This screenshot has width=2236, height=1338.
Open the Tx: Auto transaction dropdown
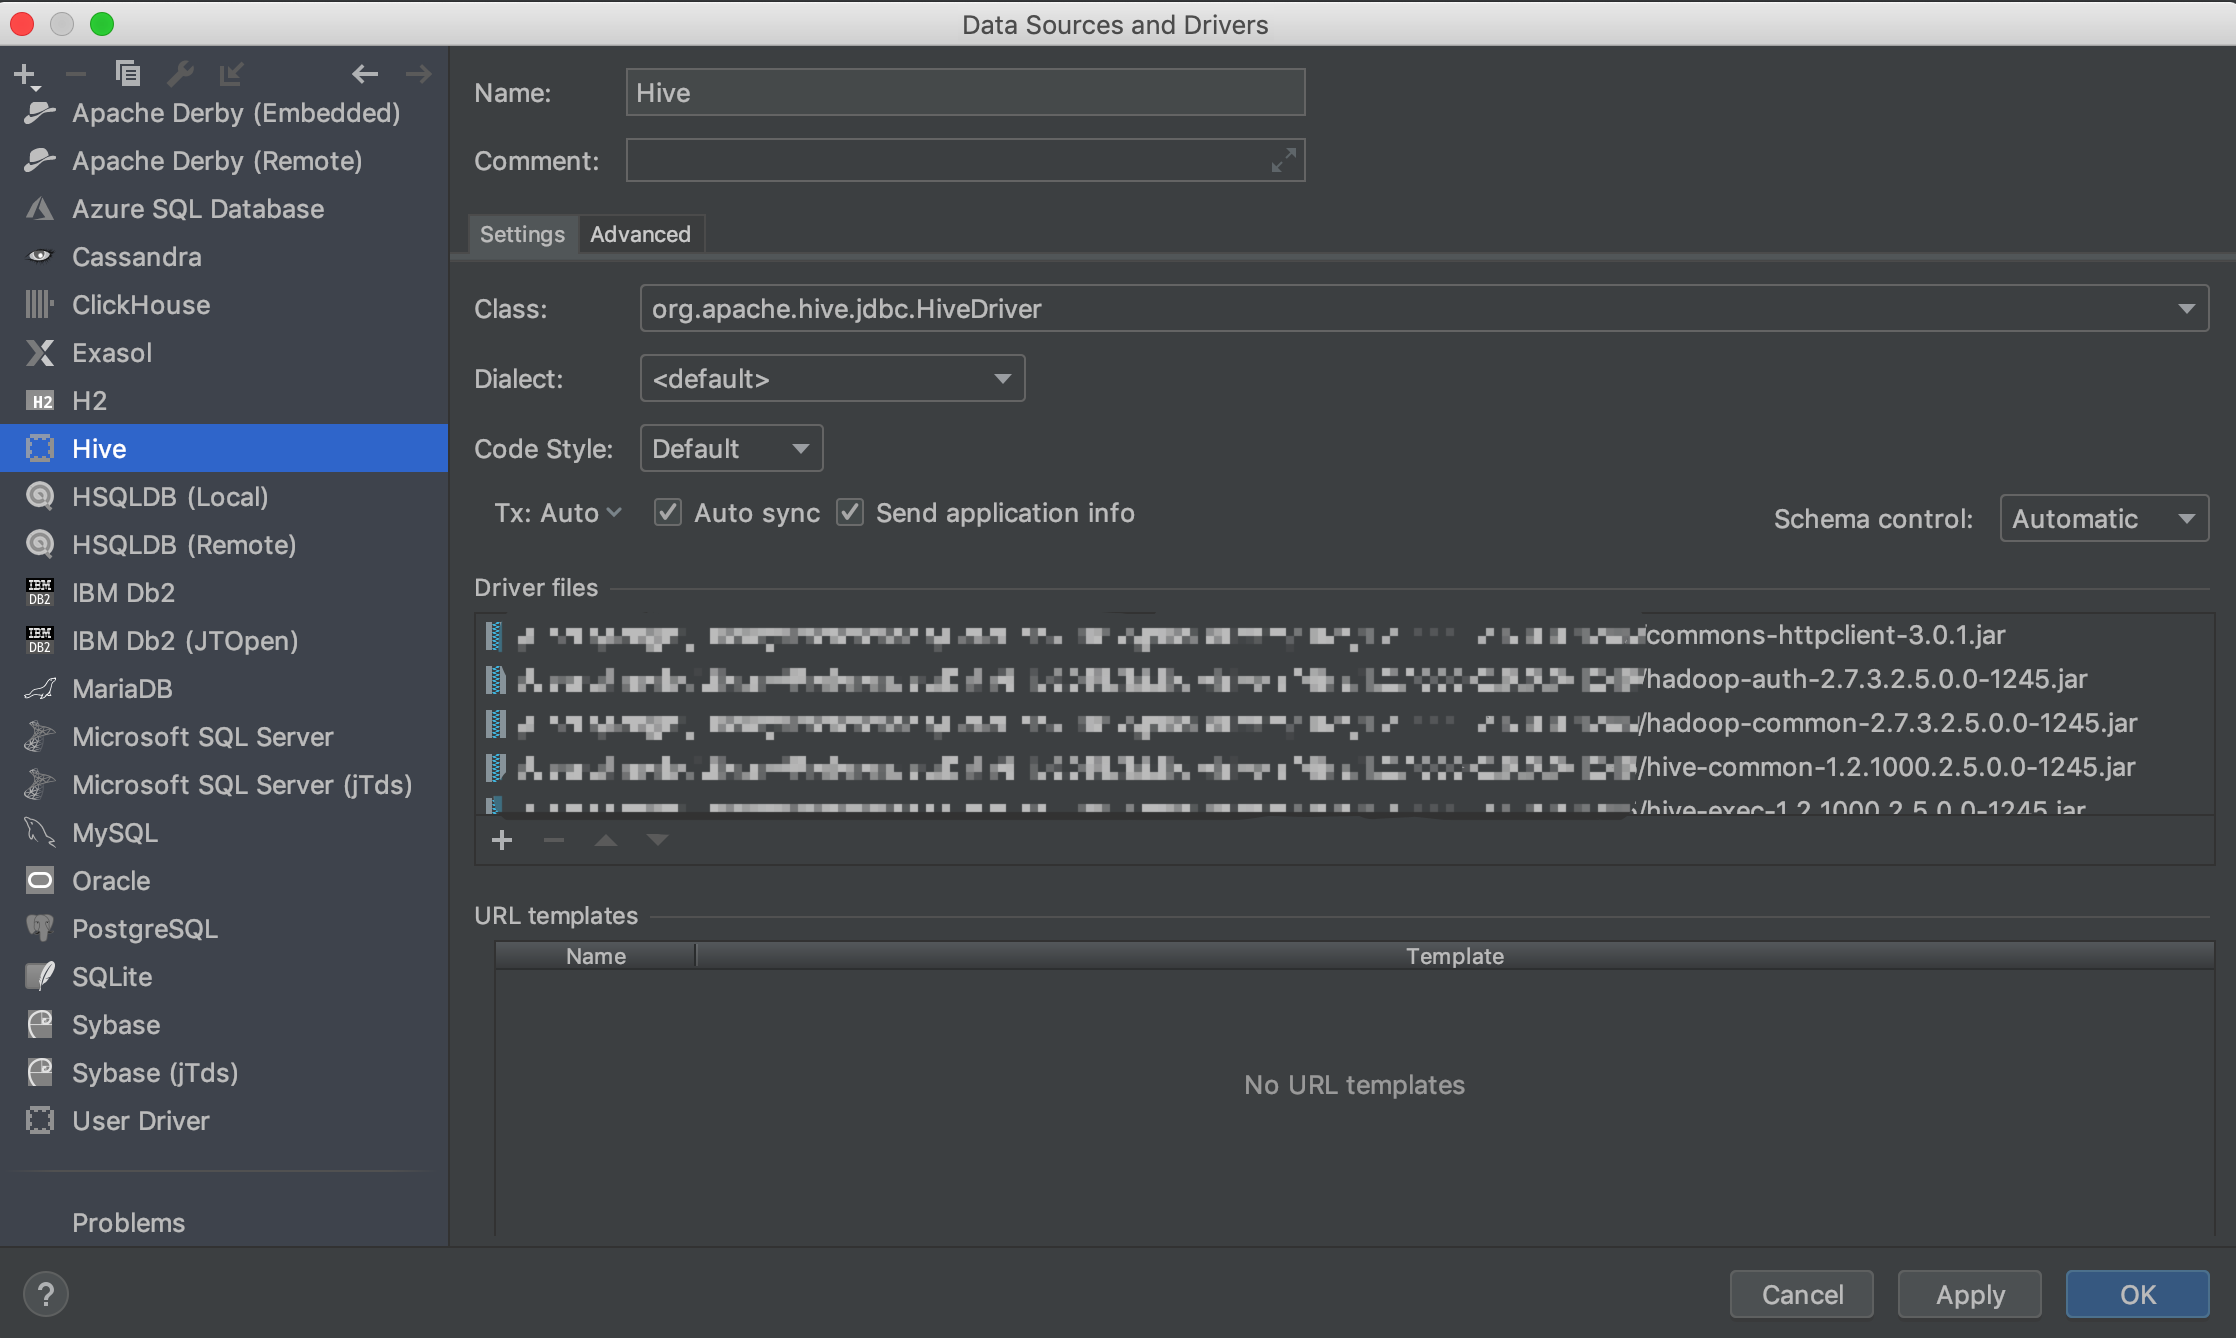pyautogui.click(x=558, y=513)
